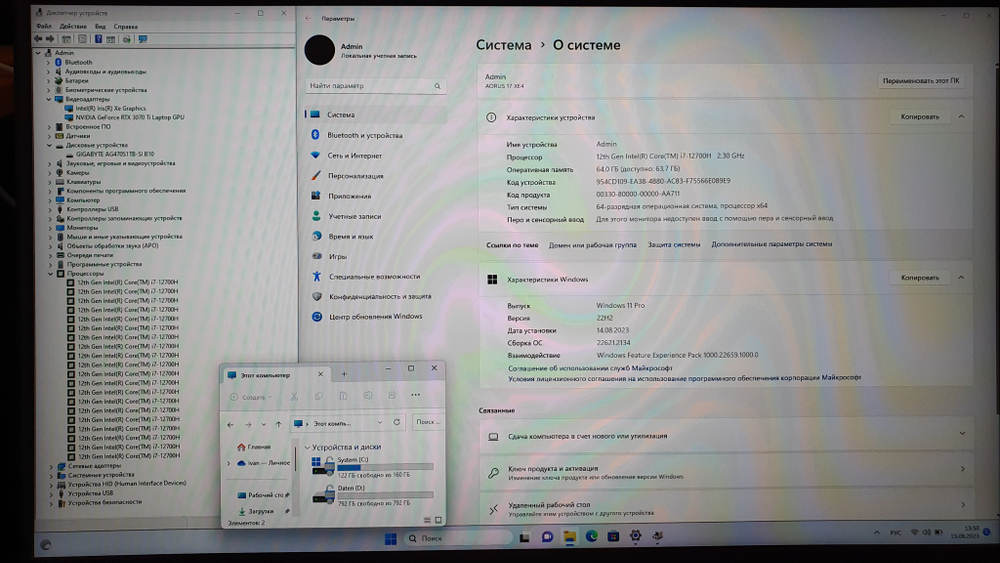The width and height of the screenshot is (1000, 563).
Task: Click back arrow in Settings window
Action: [x=309, y=18]
